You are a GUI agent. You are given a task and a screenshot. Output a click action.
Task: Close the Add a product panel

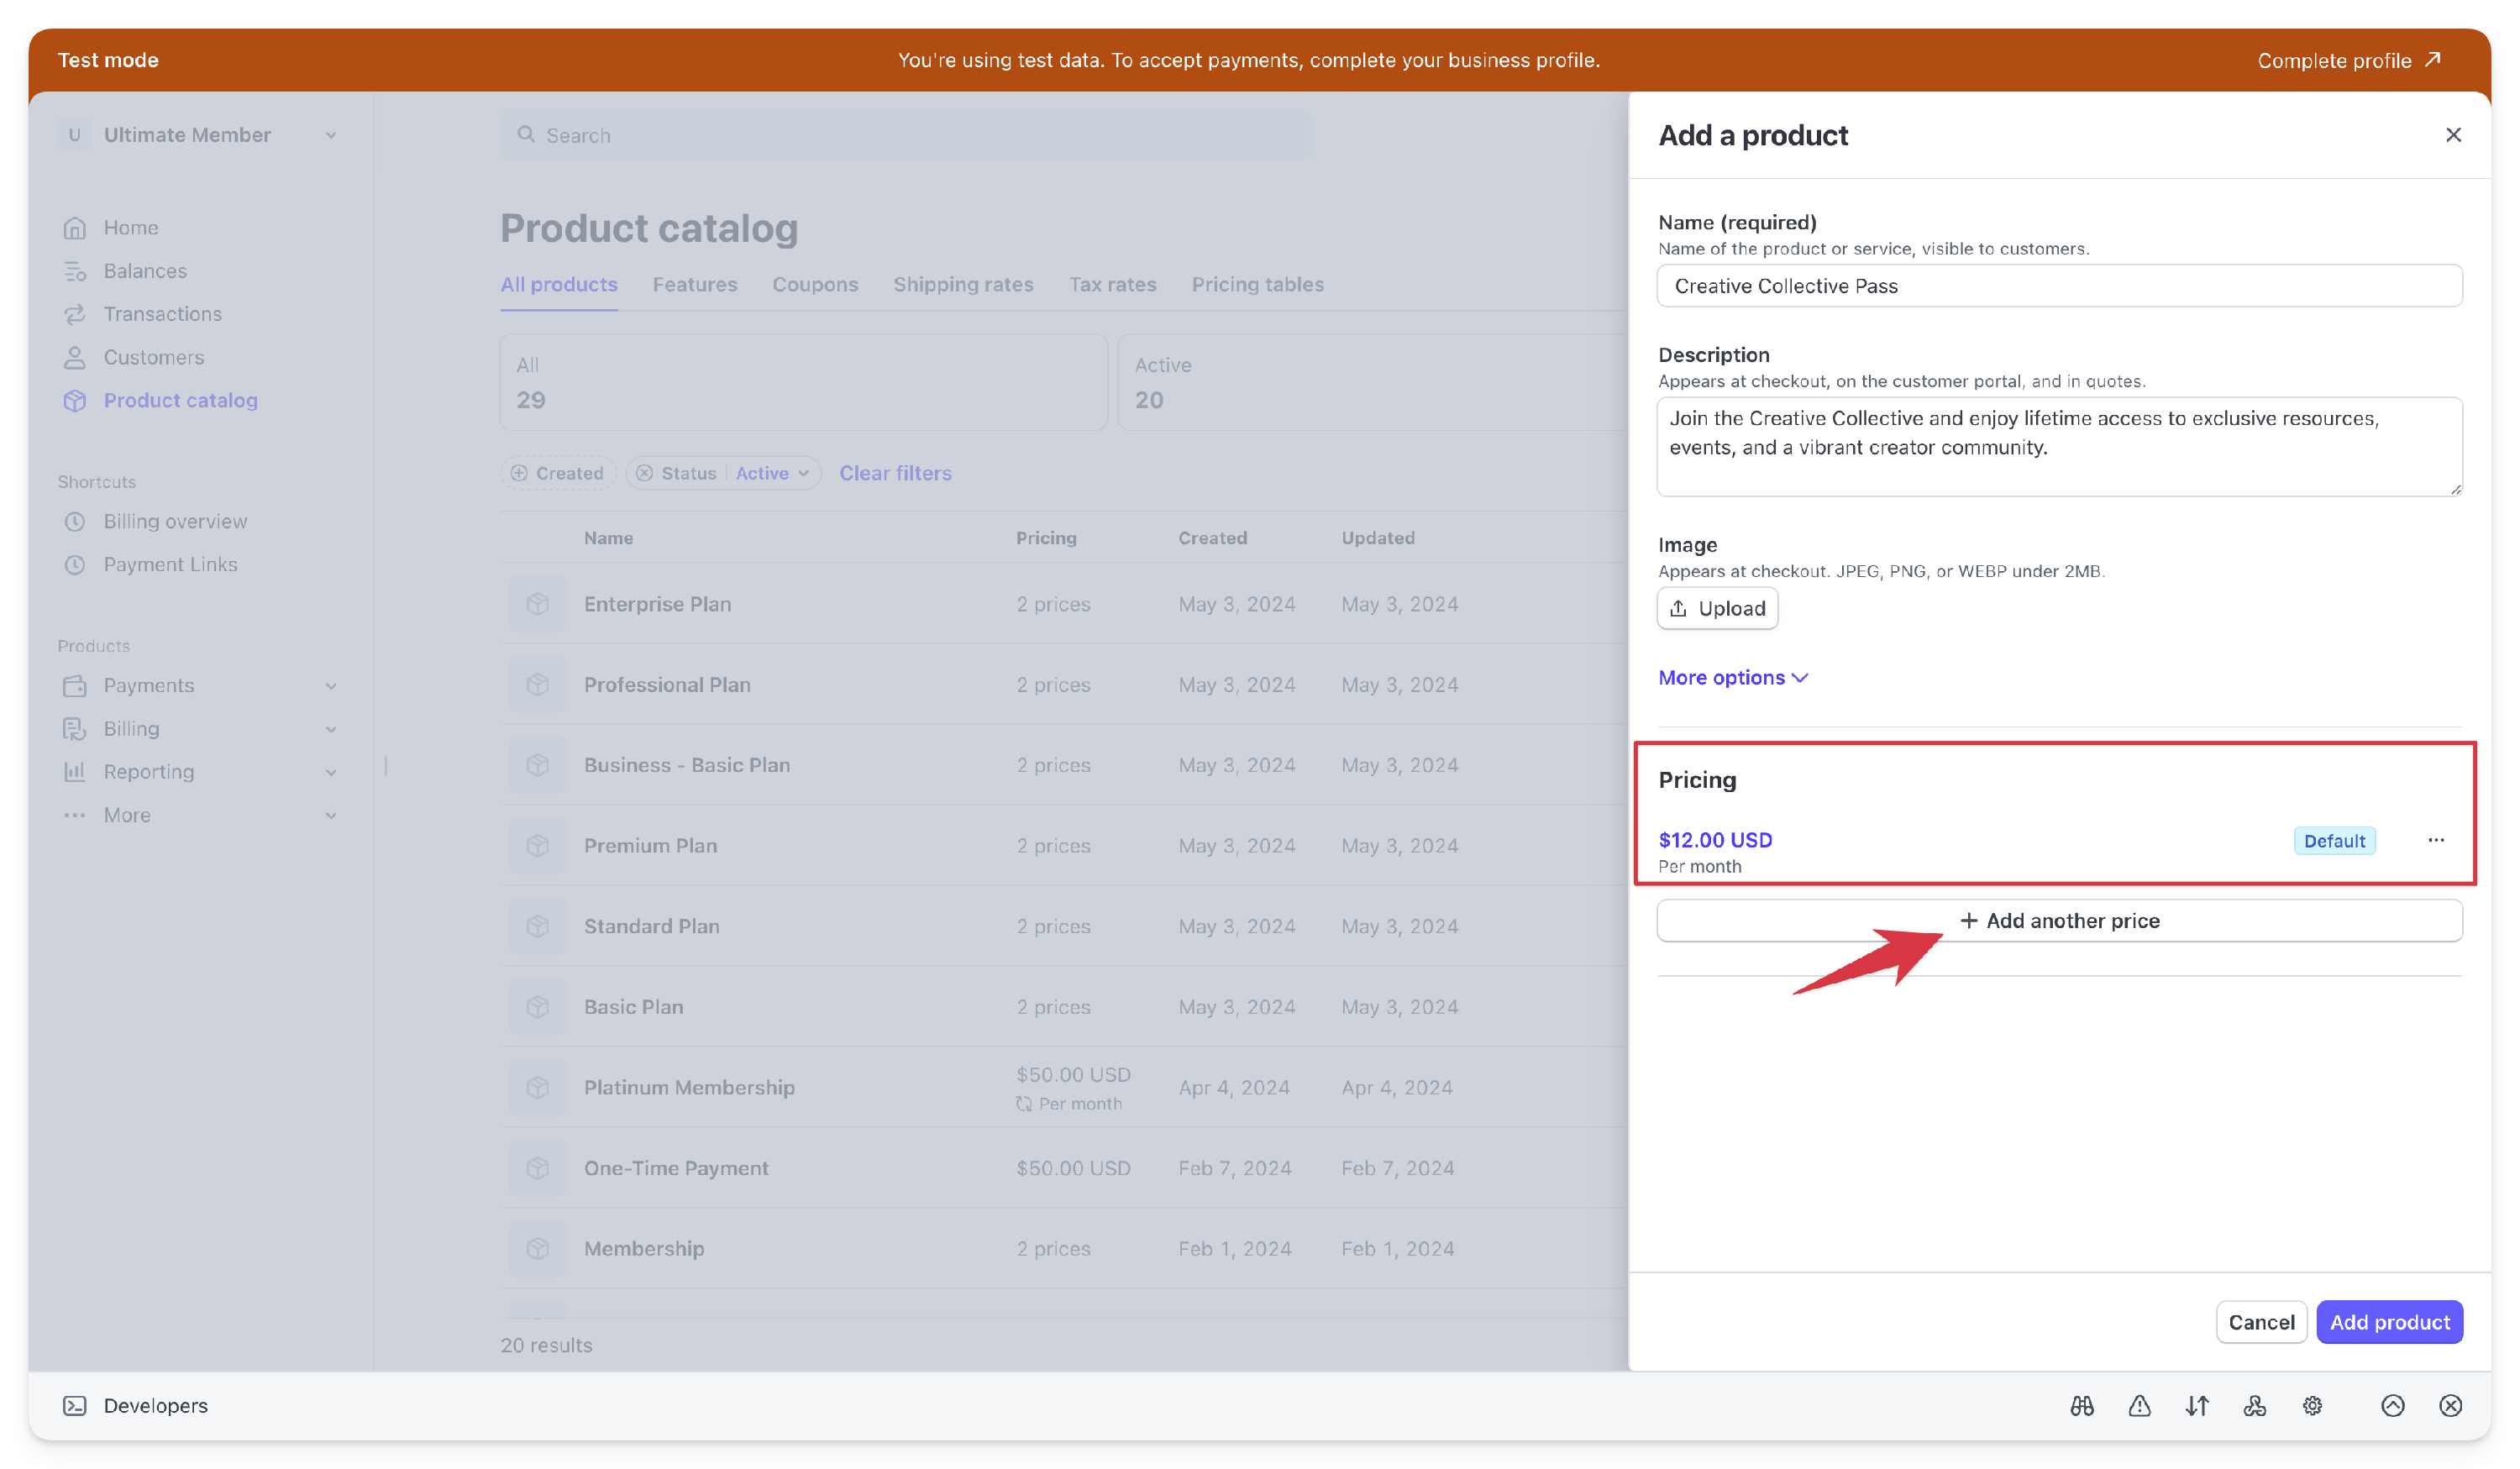click(2453, 135)
